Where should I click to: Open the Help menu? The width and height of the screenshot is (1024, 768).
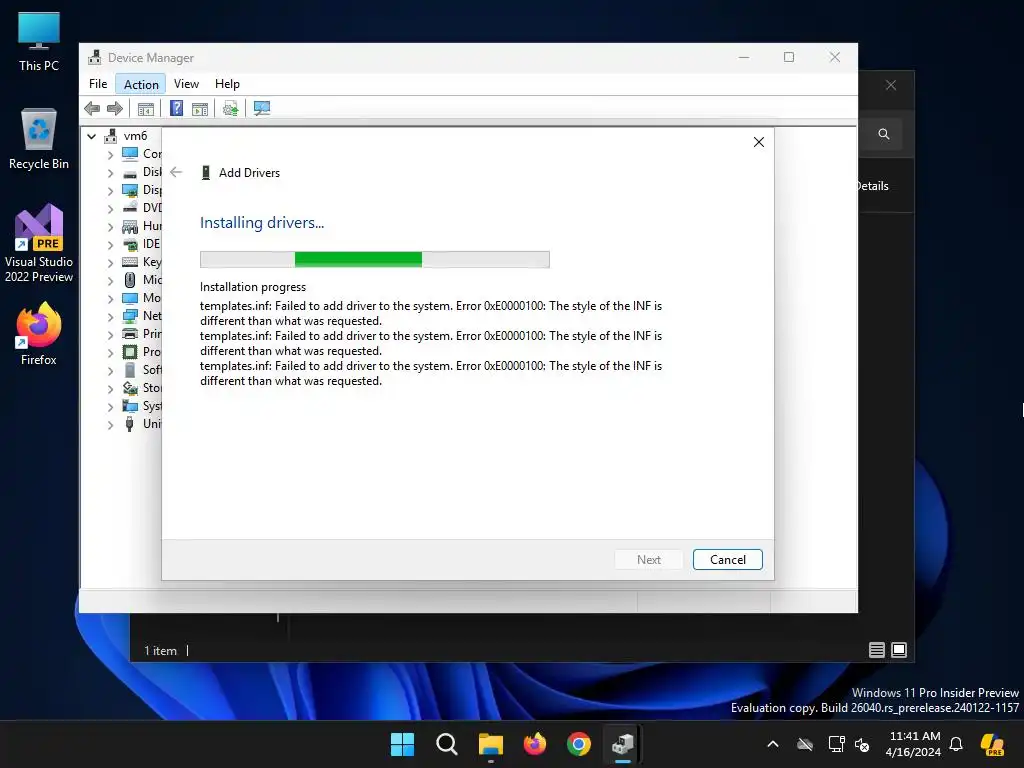point(227,84)
